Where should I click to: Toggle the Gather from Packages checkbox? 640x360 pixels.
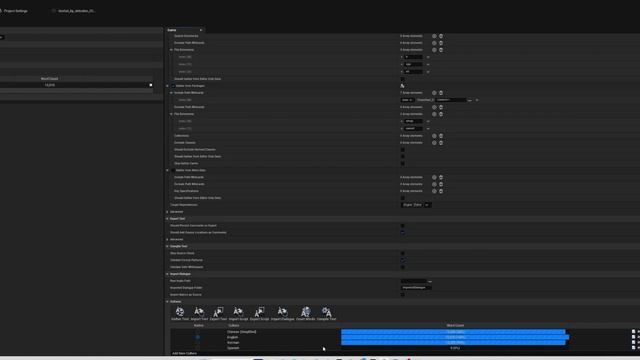(x=173, y=86)
